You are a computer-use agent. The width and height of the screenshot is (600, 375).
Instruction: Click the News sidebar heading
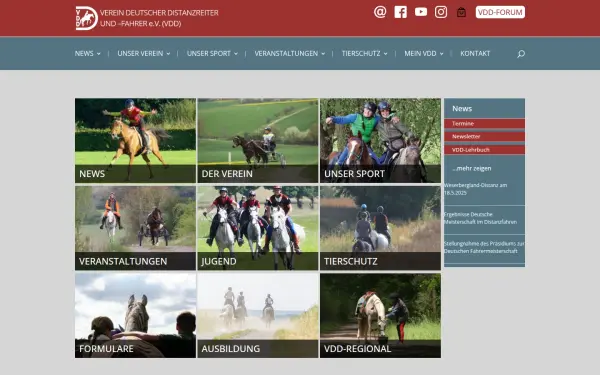pyautogui.click(x=462, y=109)
